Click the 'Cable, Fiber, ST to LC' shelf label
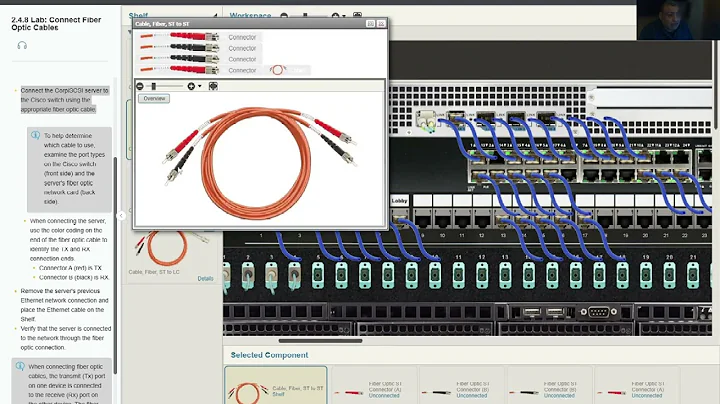Screen dimensions: 720x404 pos(154,272)
